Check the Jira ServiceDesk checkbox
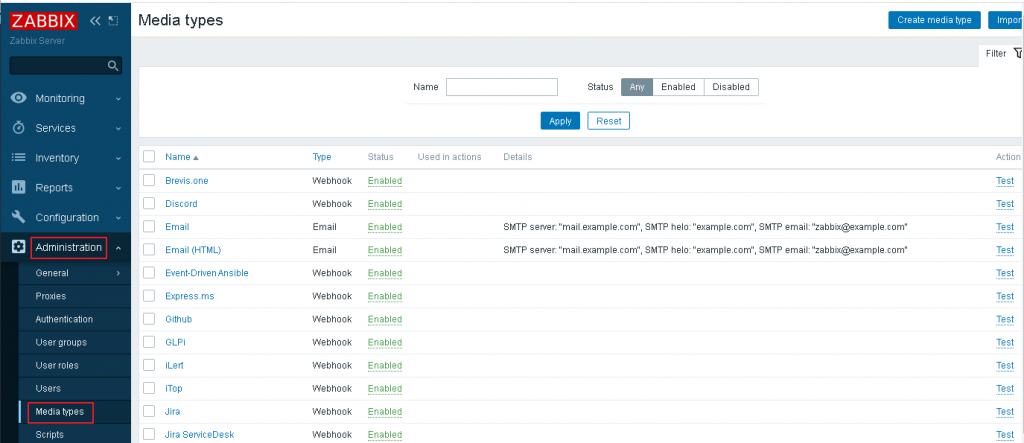The image size is (1024, 443). click(149, 435)
